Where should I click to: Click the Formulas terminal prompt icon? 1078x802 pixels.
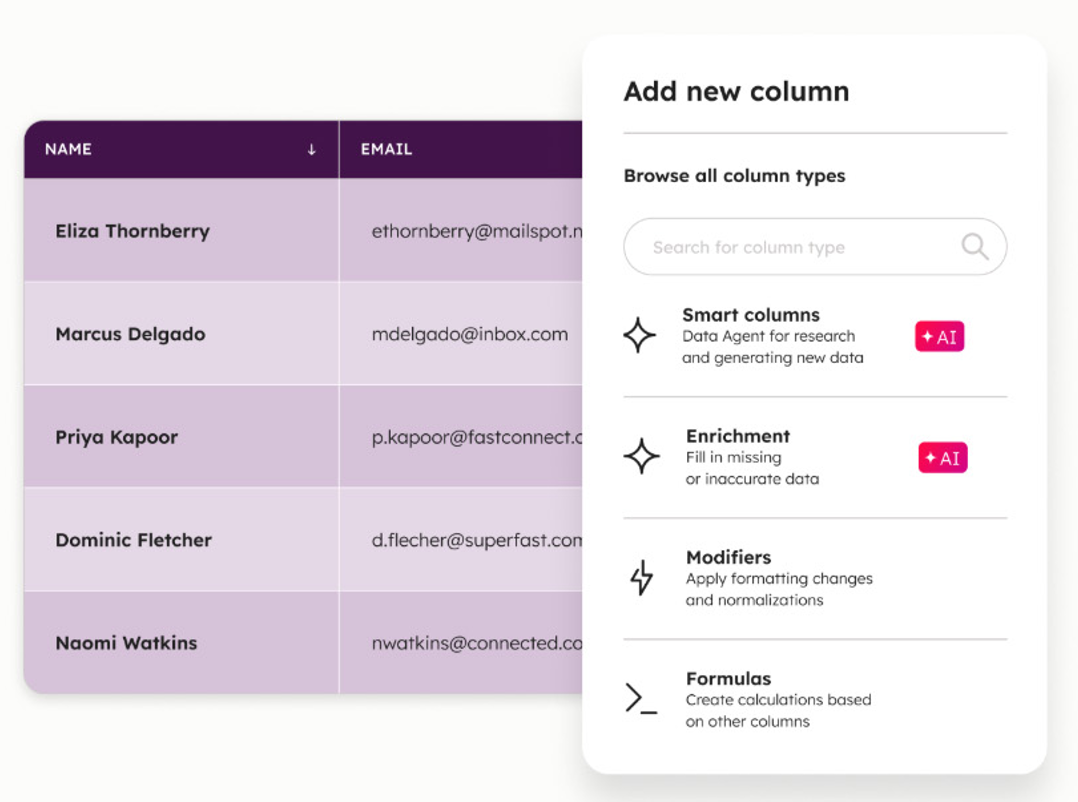(641, 698)
